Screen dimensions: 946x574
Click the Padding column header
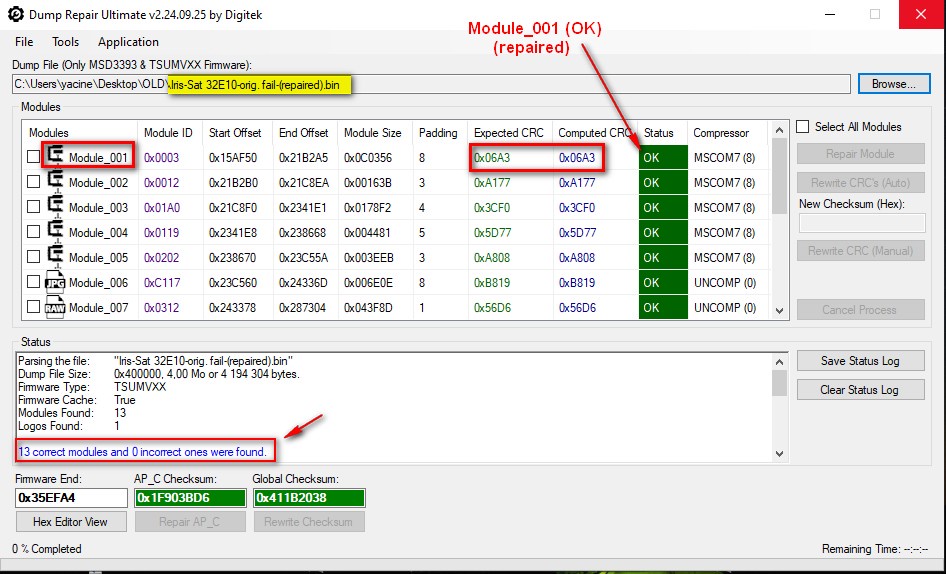(x=440, y=133)
